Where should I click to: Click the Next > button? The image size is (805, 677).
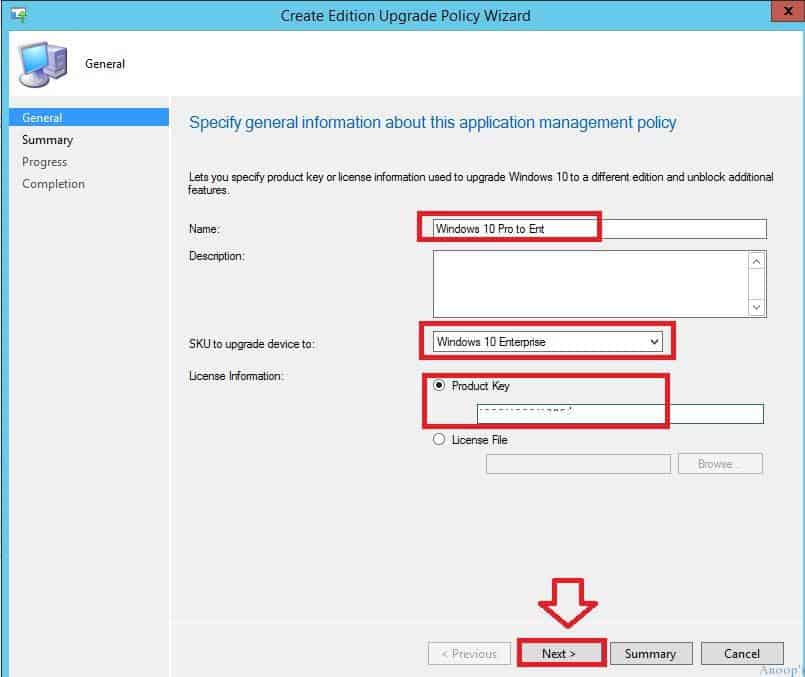pos(560,653)
